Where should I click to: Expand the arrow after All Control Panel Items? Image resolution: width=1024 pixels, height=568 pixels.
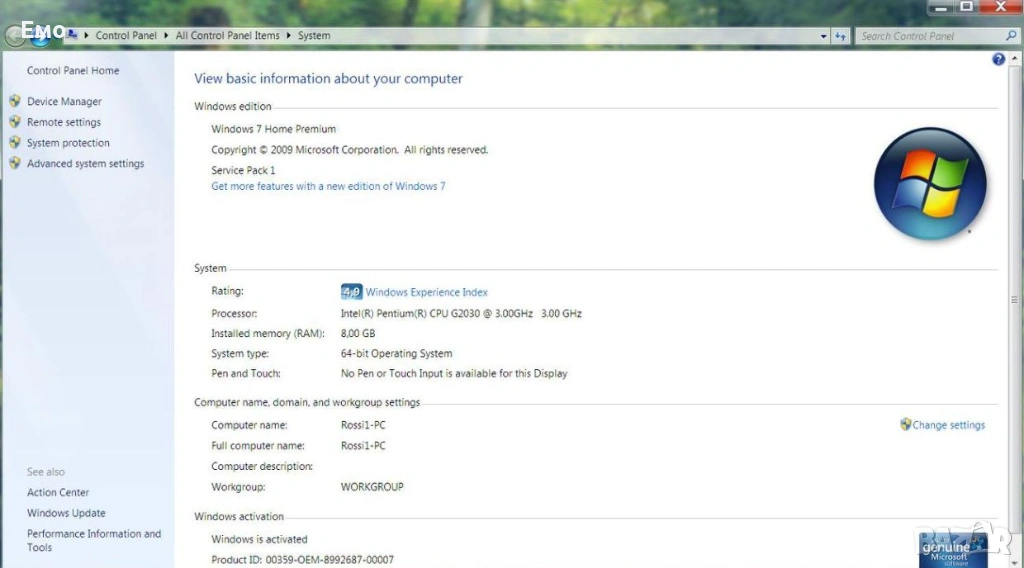(289, 36)
